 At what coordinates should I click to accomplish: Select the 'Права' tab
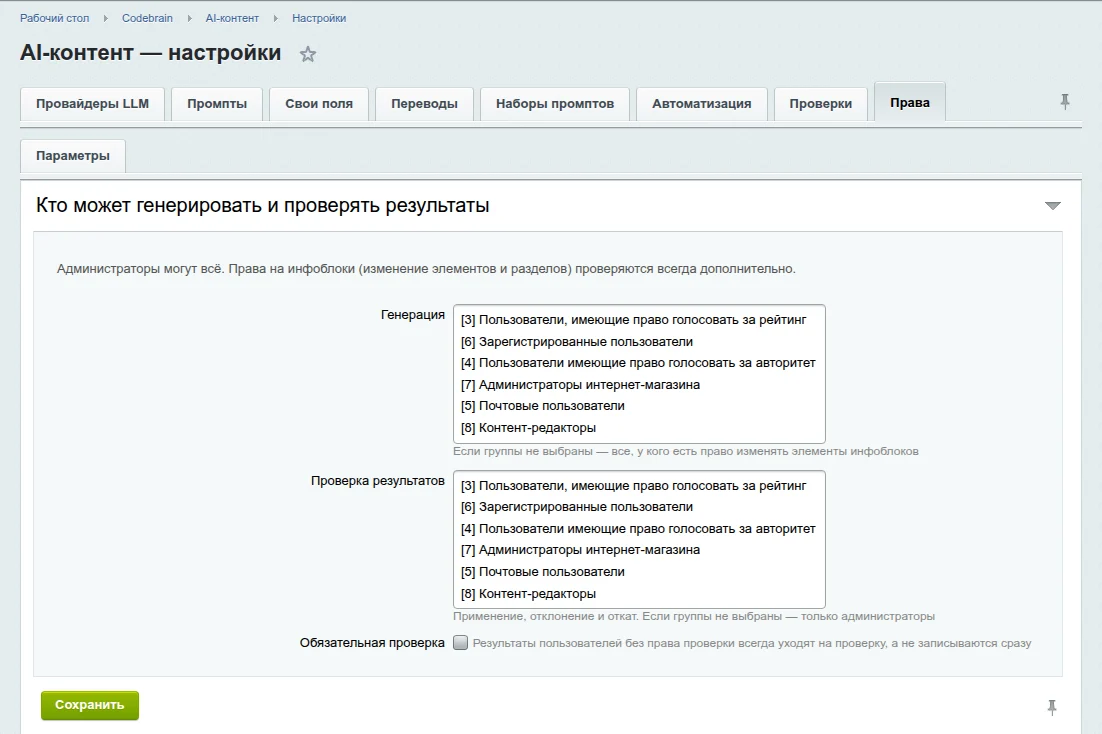(x=909, y=103)
